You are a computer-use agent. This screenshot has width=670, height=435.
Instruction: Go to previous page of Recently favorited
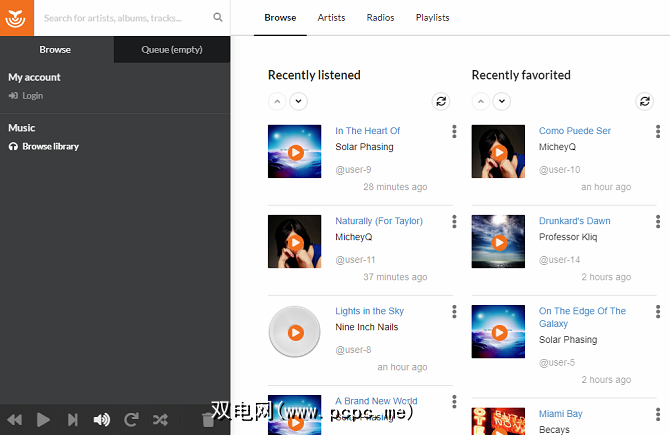(x=481, y=102)
